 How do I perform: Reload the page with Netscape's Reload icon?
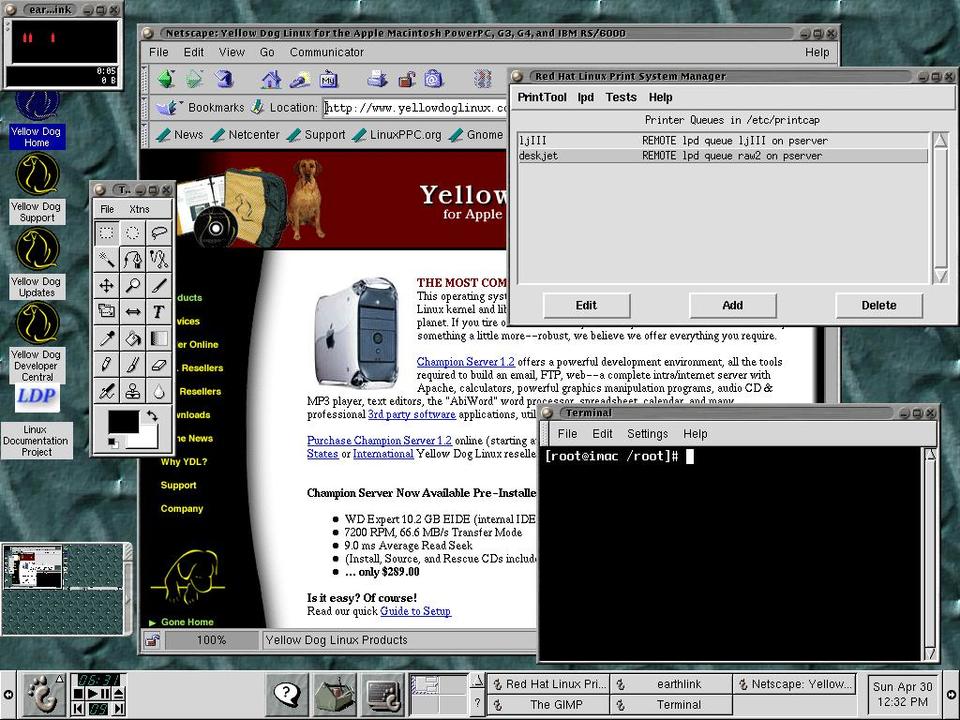click(x=223, y=79)
